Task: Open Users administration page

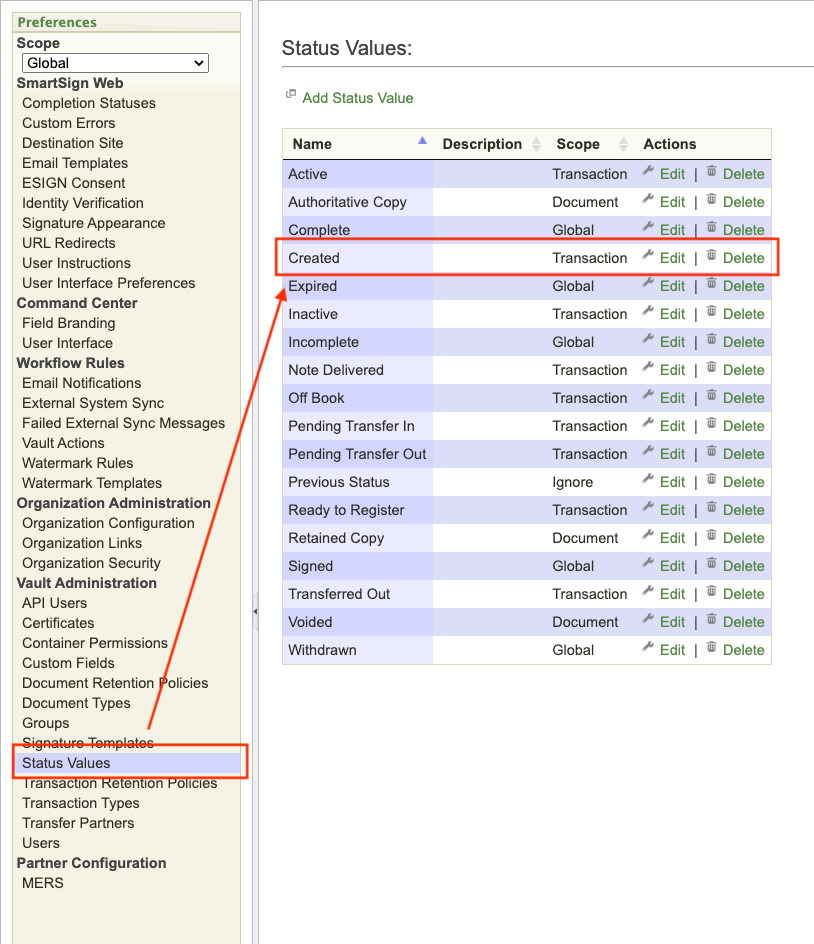Action: point(41,843)
